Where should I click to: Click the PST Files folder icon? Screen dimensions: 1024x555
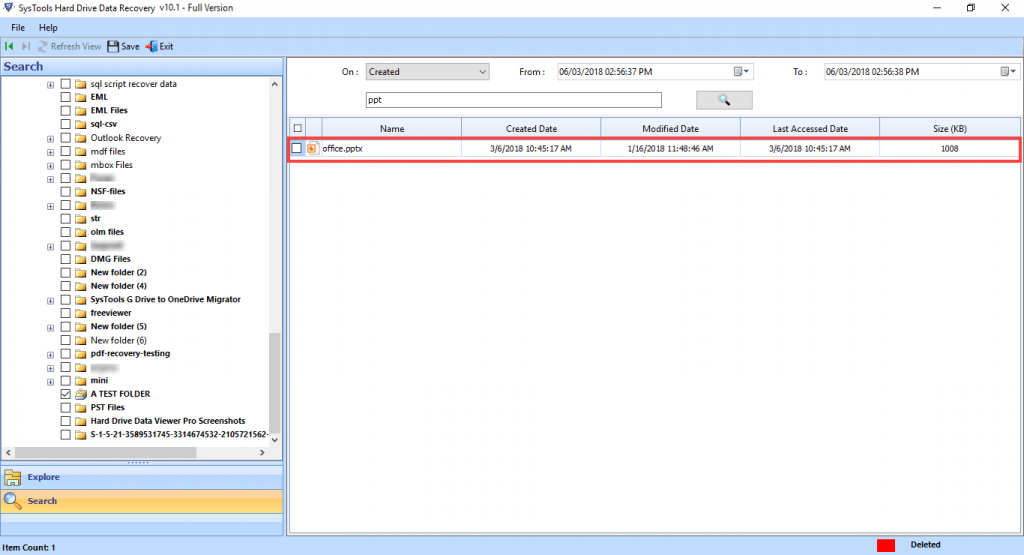pos(81,407)
